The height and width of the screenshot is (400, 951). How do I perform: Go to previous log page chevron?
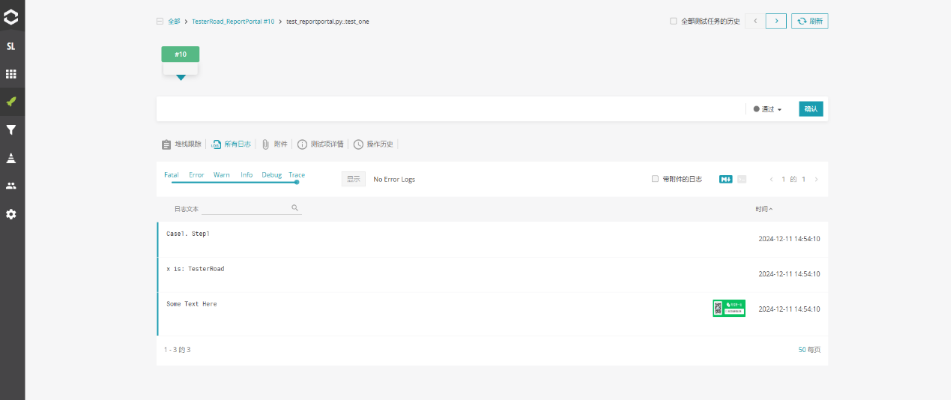tap(771, 179)
